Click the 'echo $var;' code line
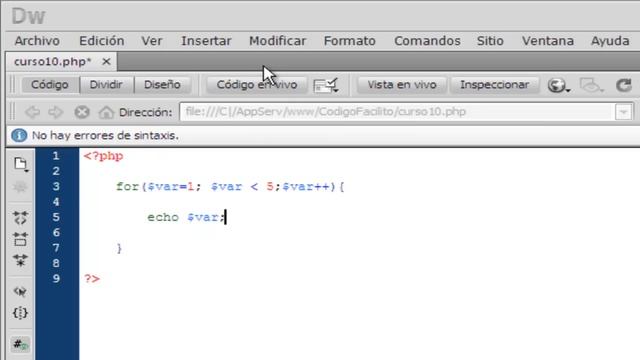 186,217
